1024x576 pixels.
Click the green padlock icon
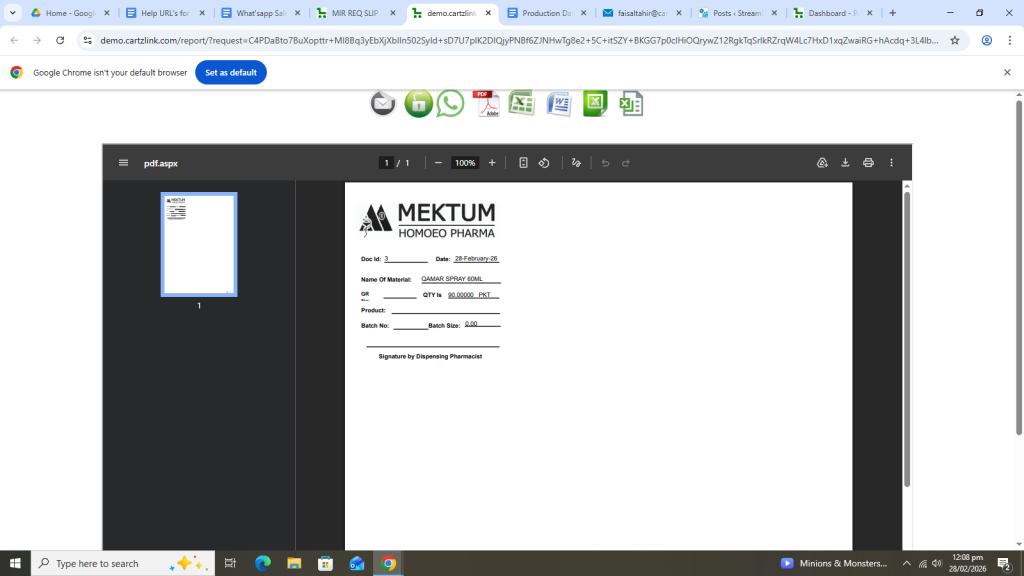pos(418,103)
